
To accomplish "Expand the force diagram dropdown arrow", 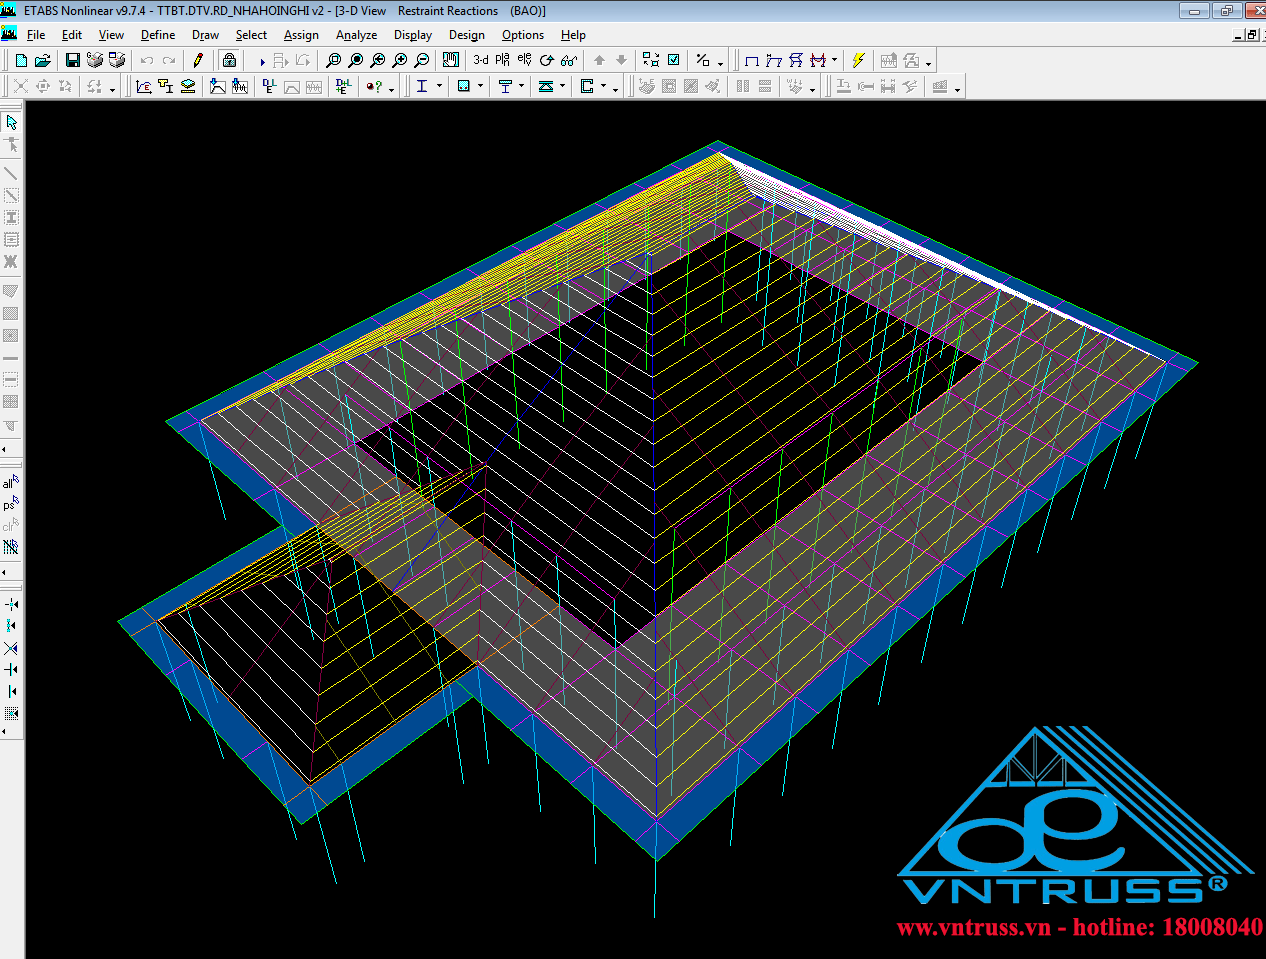I will [834, 61].
